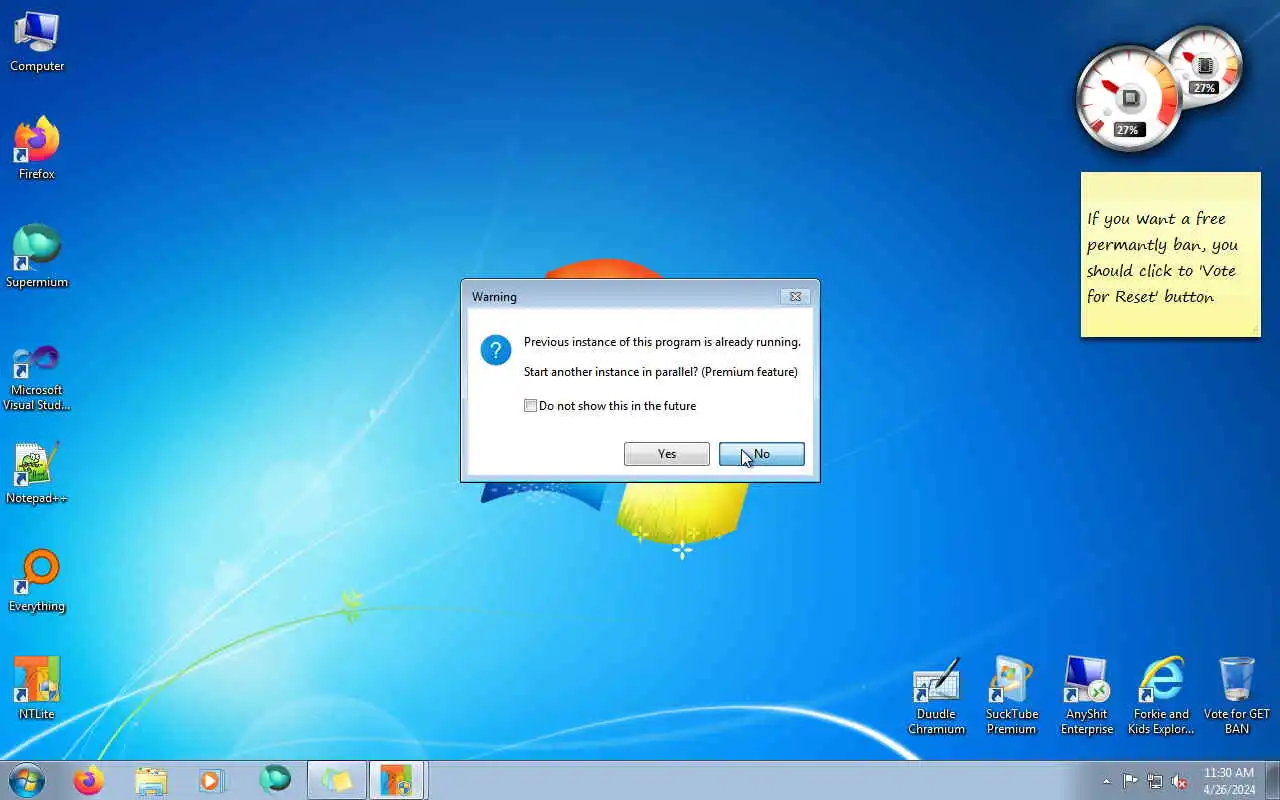Open the Duudle Chramium desktop shortcut
The height and width of the screenshot is (800, 1280).
point(937,697)
